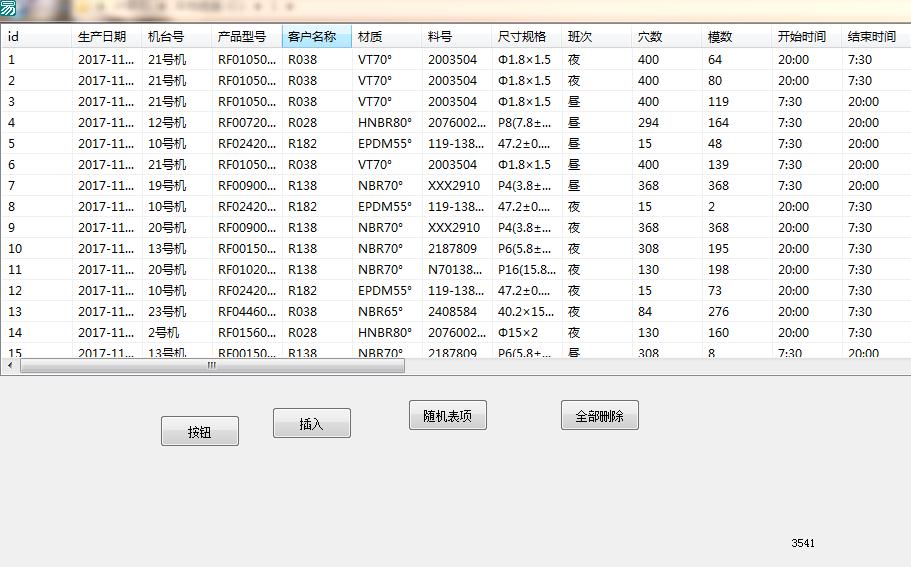This screenshot has height=567, width=911.
Task: Click 2号机 in row 14
Action: (x=163, y=332)
